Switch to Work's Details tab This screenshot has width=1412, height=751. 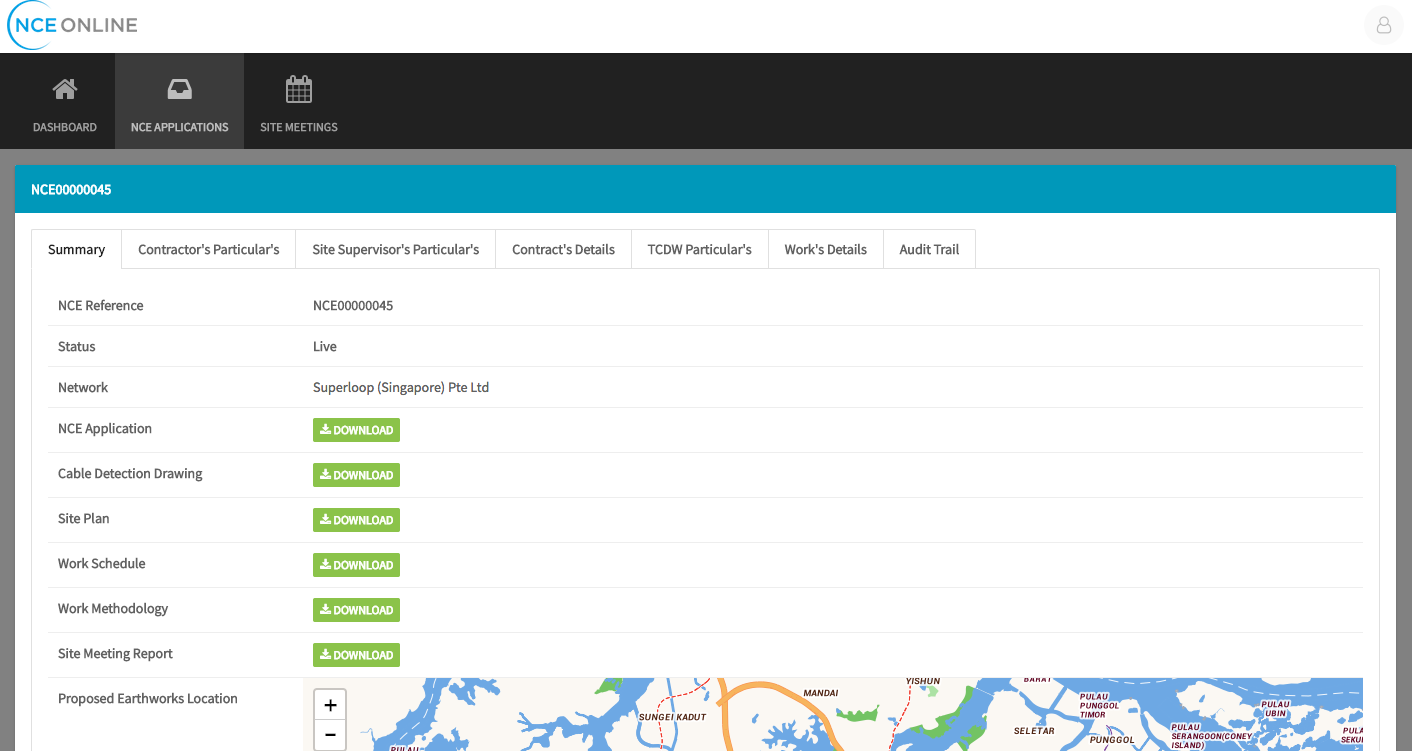click(x=825, y=249)
